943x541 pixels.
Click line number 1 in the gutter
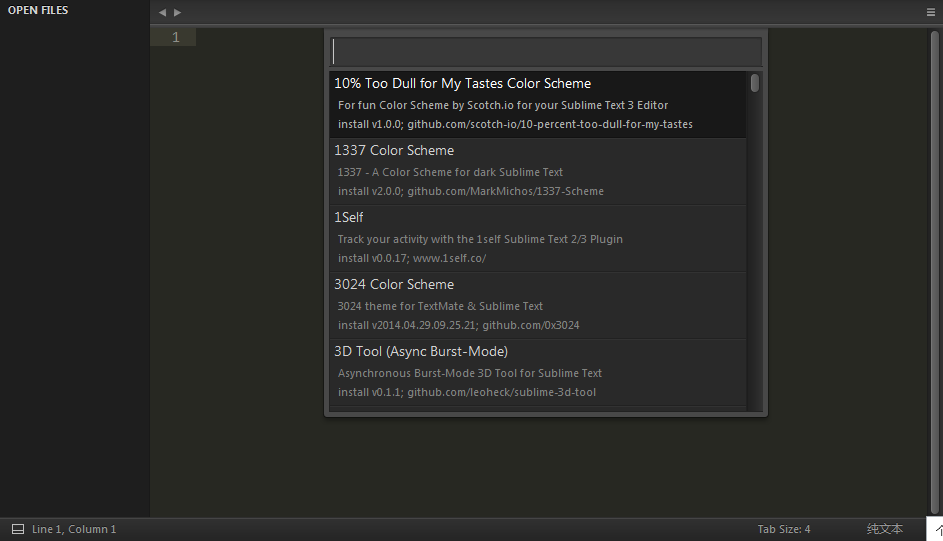[176, 37]
